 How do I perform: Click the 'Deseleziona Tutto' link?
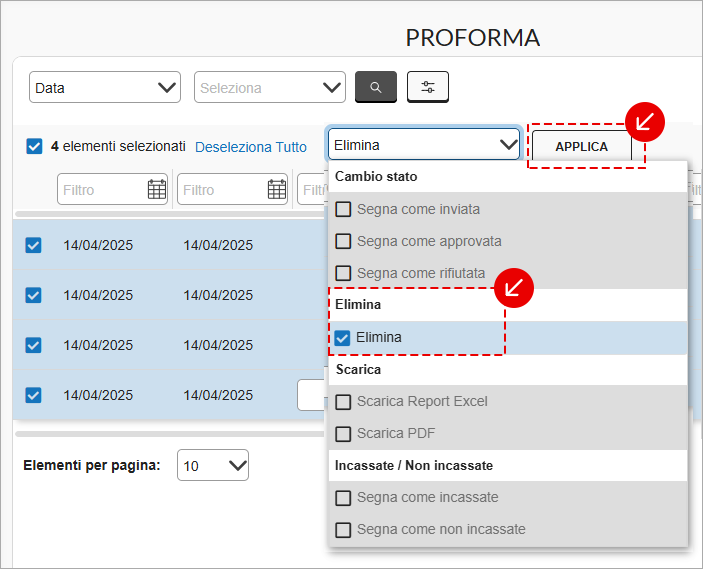[251, 147]
